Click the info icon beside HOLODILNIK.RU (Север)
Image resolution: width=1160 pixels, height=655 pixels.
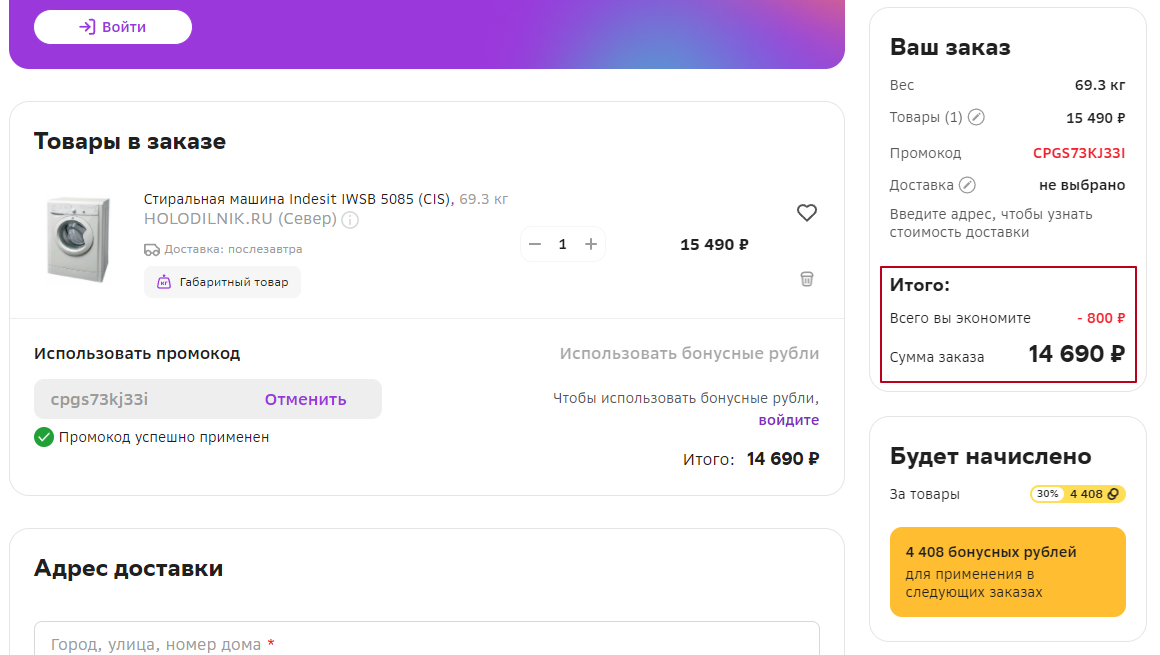tap(350, 220)
